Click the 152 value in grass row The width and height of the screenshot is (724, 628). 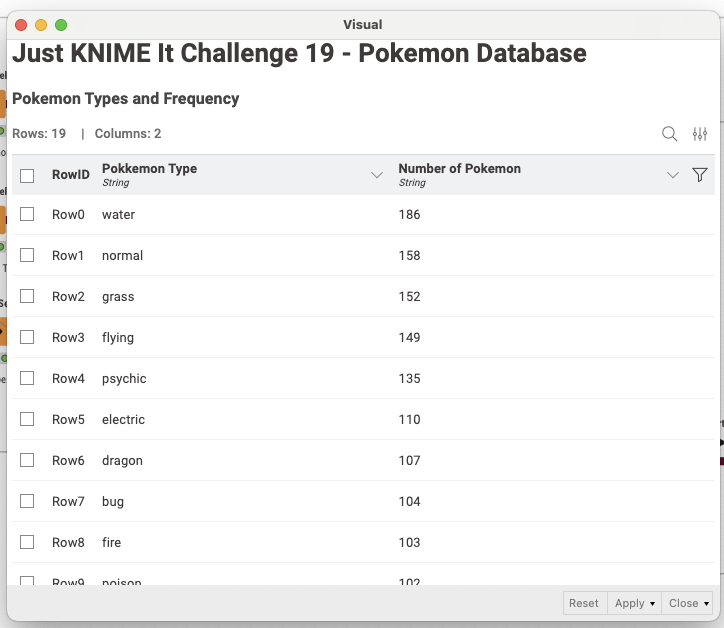pos(409,297)
